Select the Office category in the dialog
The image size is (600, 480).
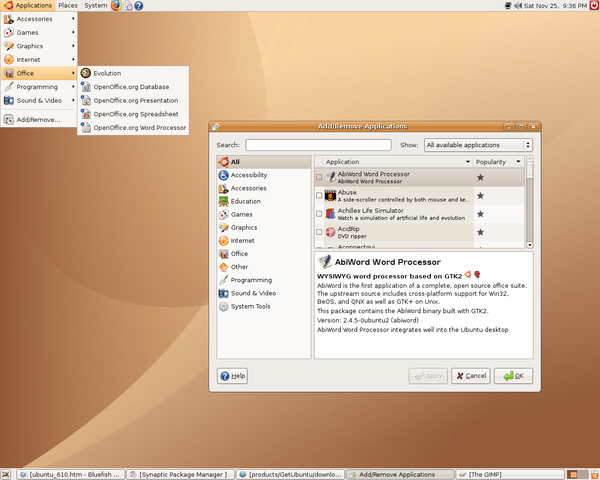[x=264, y=254]
